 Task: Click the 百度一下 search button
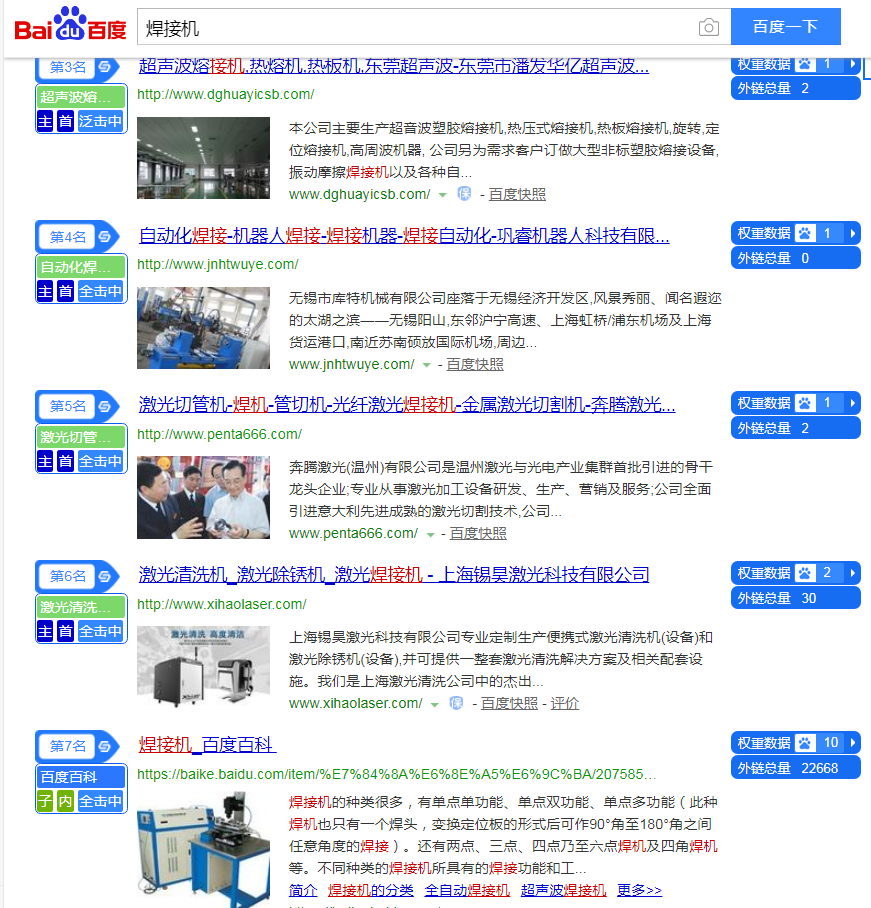coord(785,27)
